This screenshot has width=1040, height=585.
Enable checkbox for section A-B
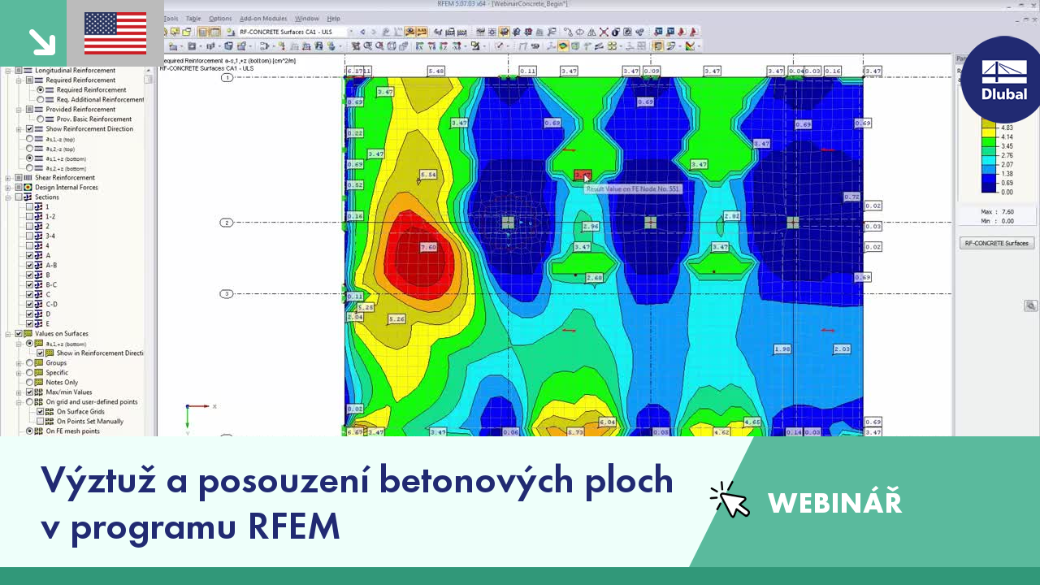tap(29, 265)
